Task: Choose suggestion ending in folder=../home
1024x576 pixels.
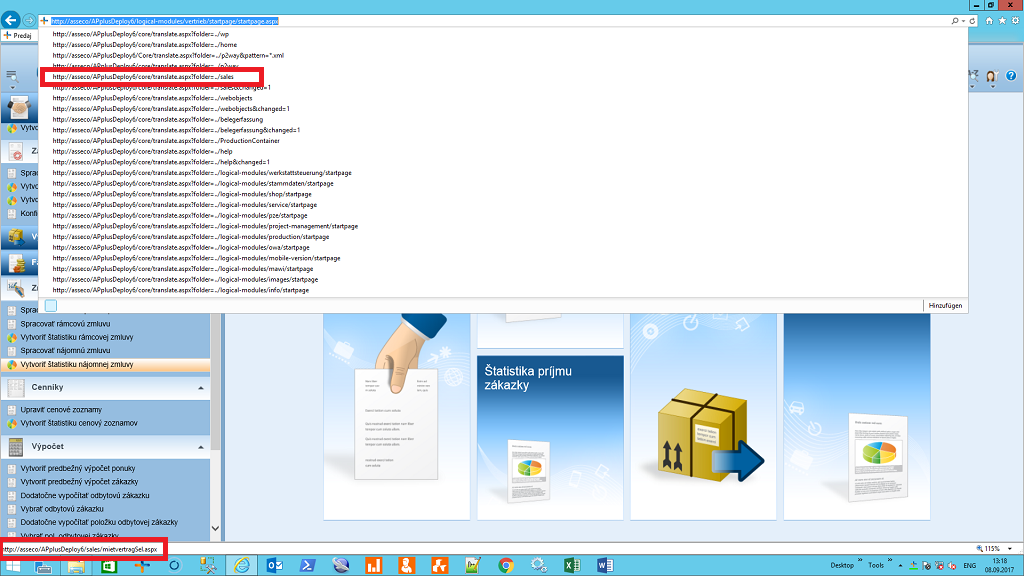Action: click(144, 44)
